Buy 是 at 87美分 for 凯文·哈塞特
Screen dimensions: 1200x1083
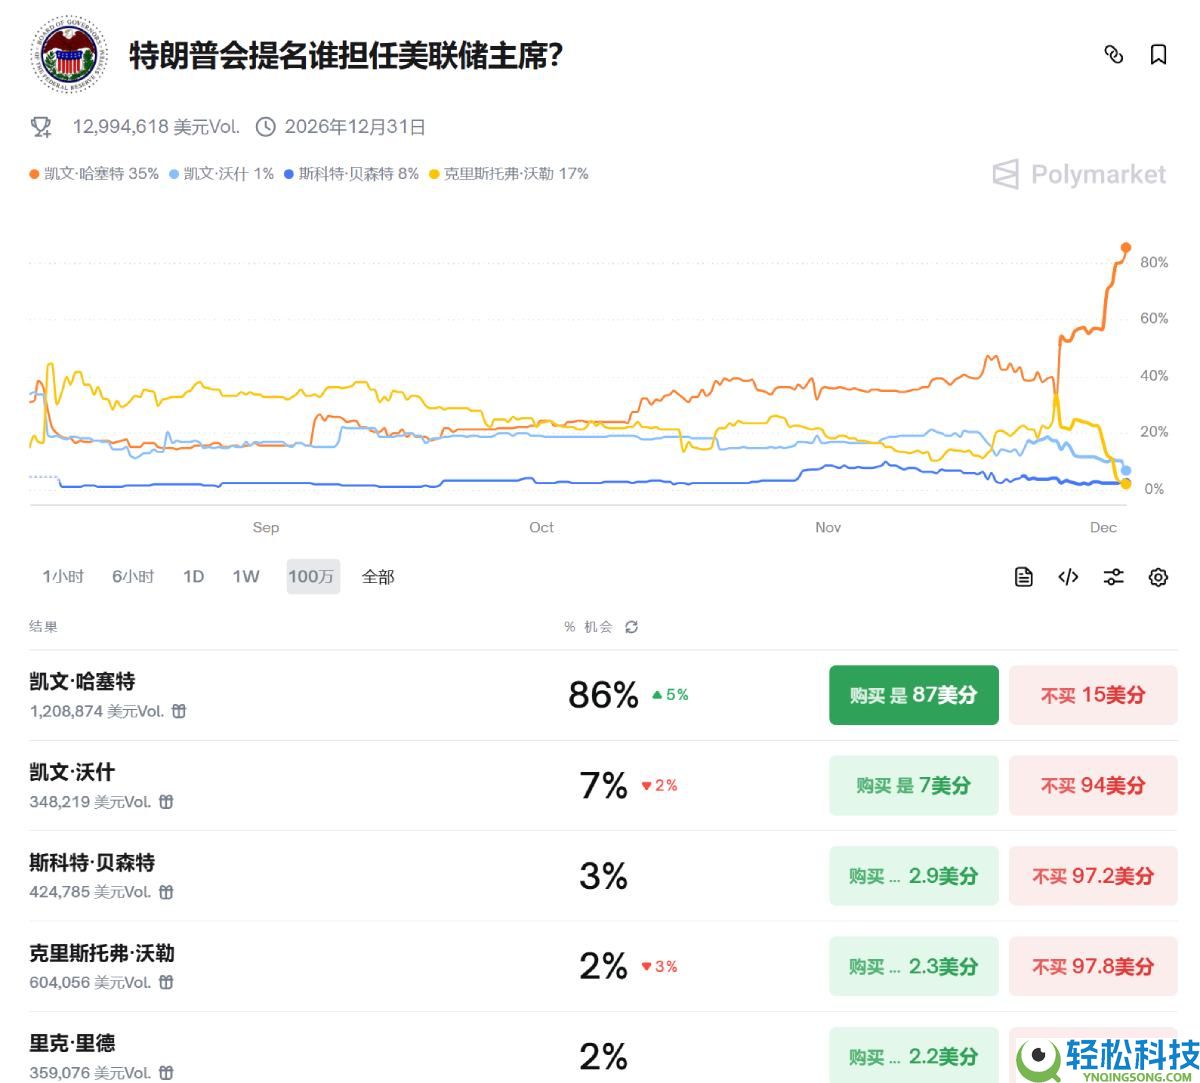click(x=913, y=695)
